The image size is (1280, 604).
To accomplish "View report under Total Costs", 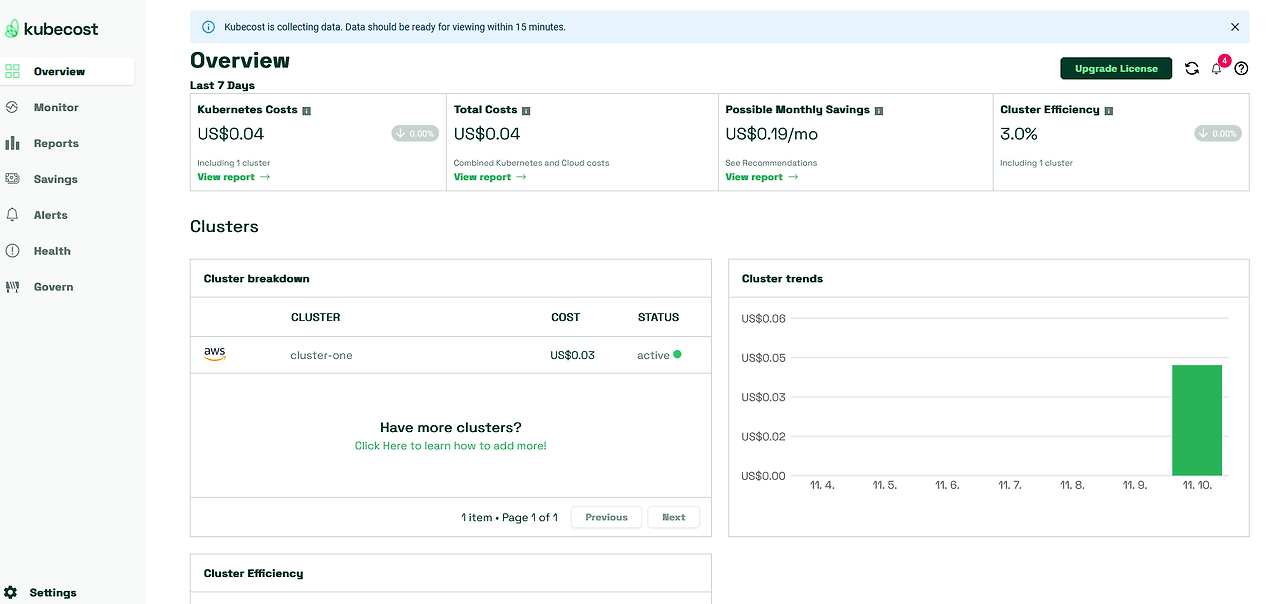I will coord(490,177).
